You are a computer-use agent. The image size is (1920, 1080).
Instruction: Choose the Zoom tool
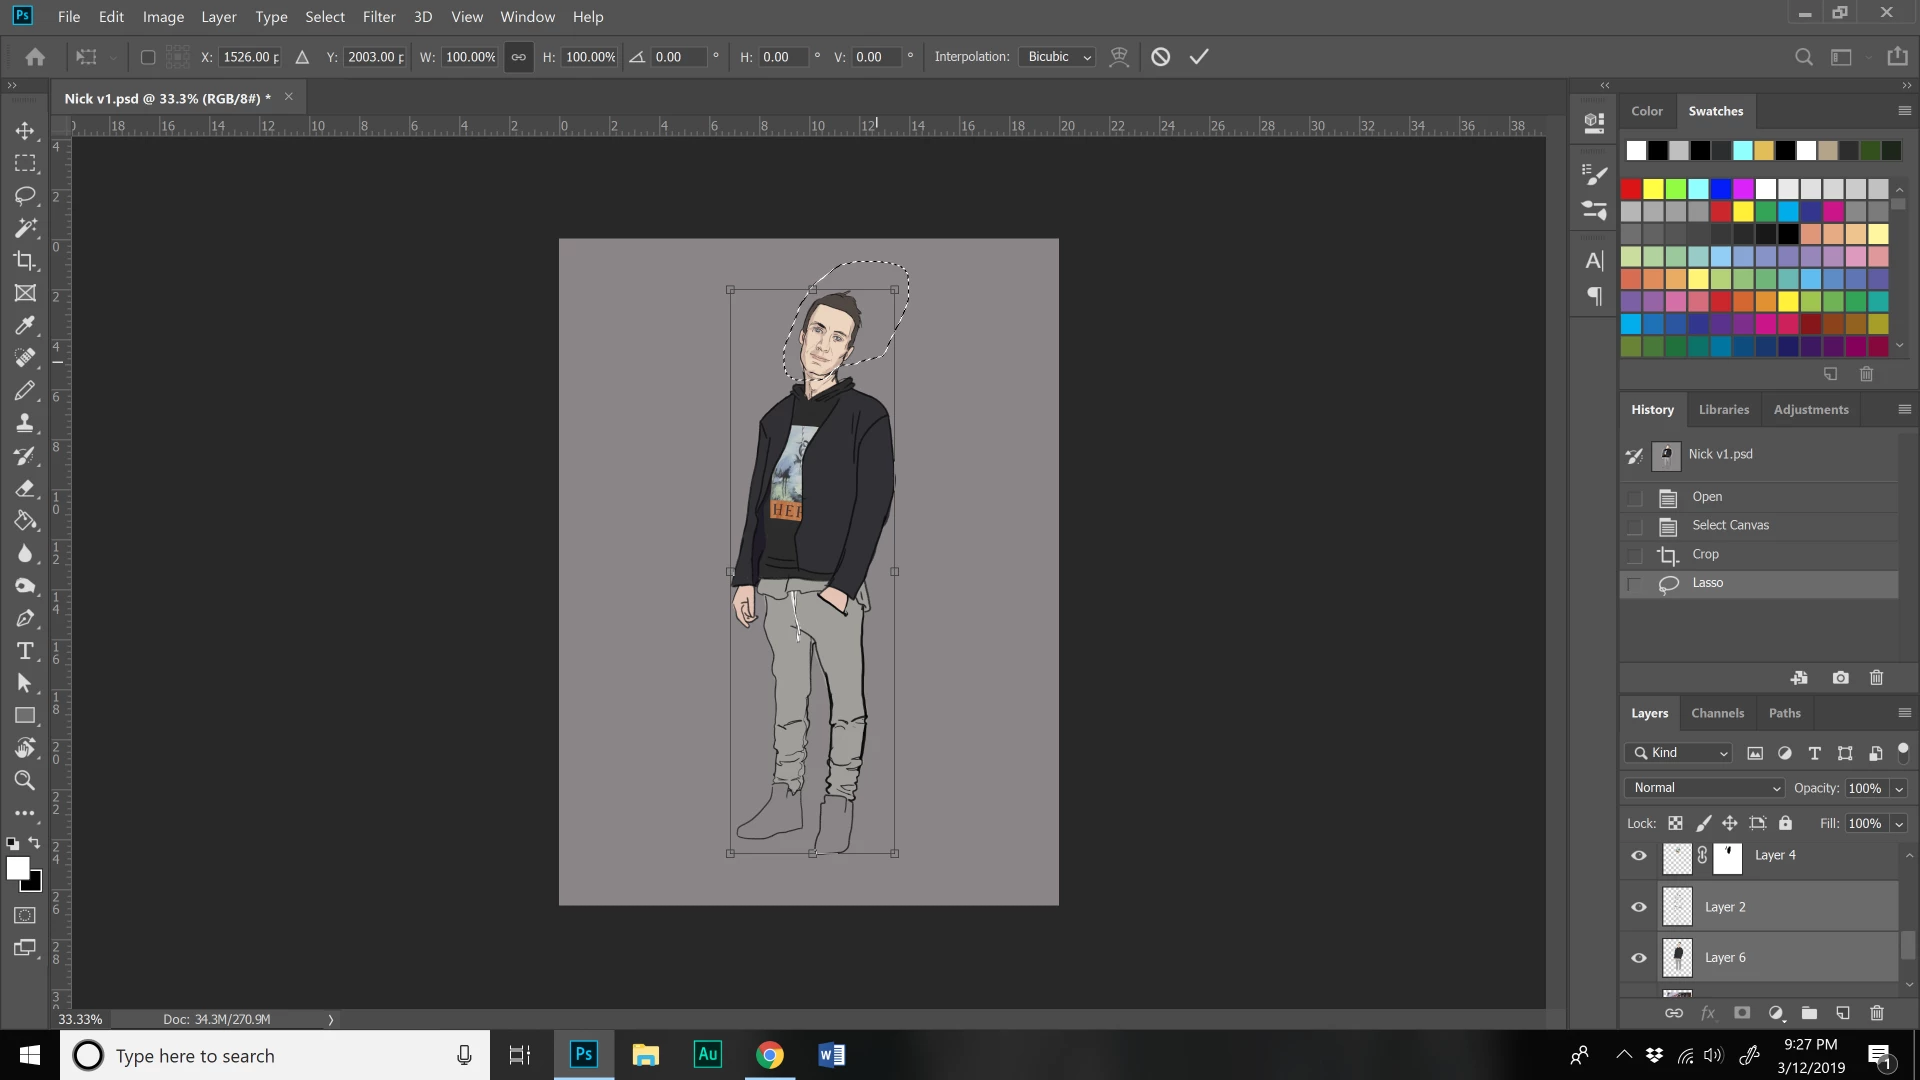(25, 781)
